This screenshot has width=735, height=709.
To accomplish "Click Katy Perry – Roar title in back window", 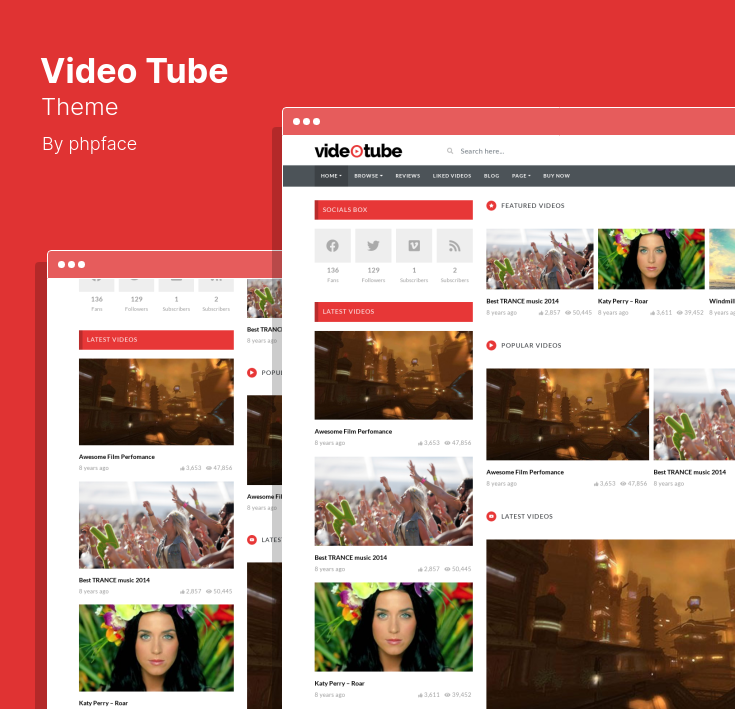I will (x=103, y=703).
